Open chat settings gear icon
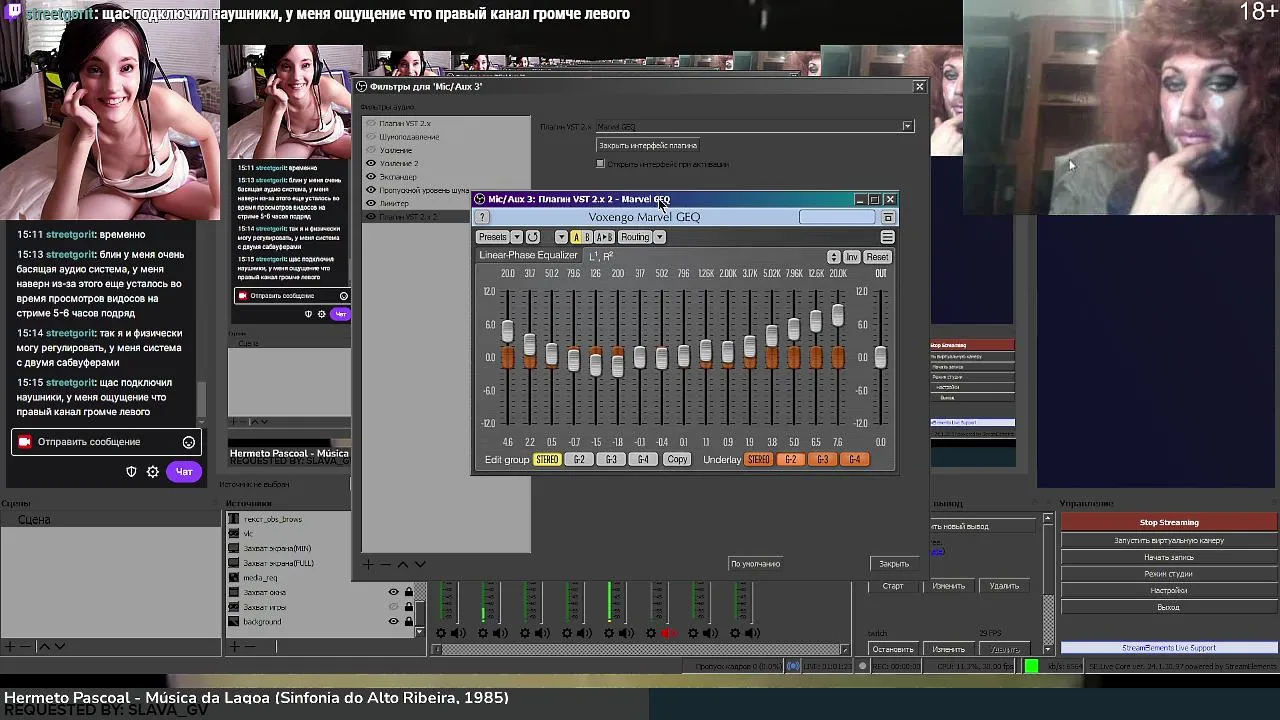 click(153, 472)
